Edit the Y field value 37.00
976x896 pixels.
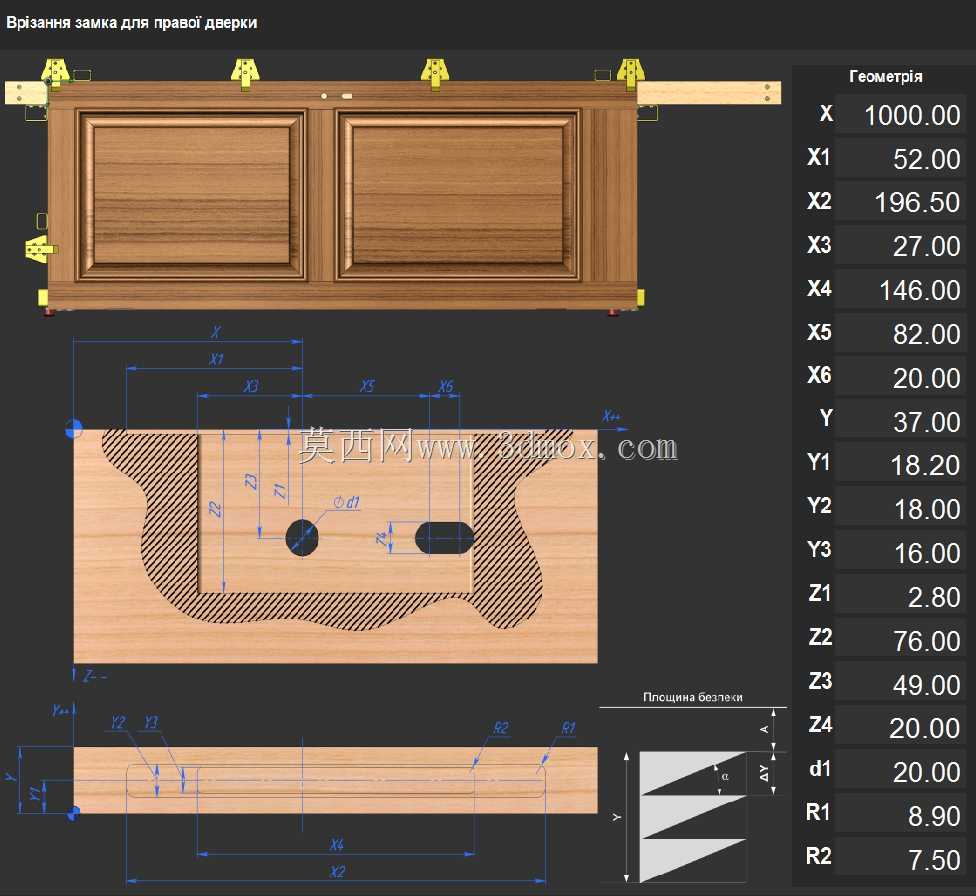click(x=900, y=421)
